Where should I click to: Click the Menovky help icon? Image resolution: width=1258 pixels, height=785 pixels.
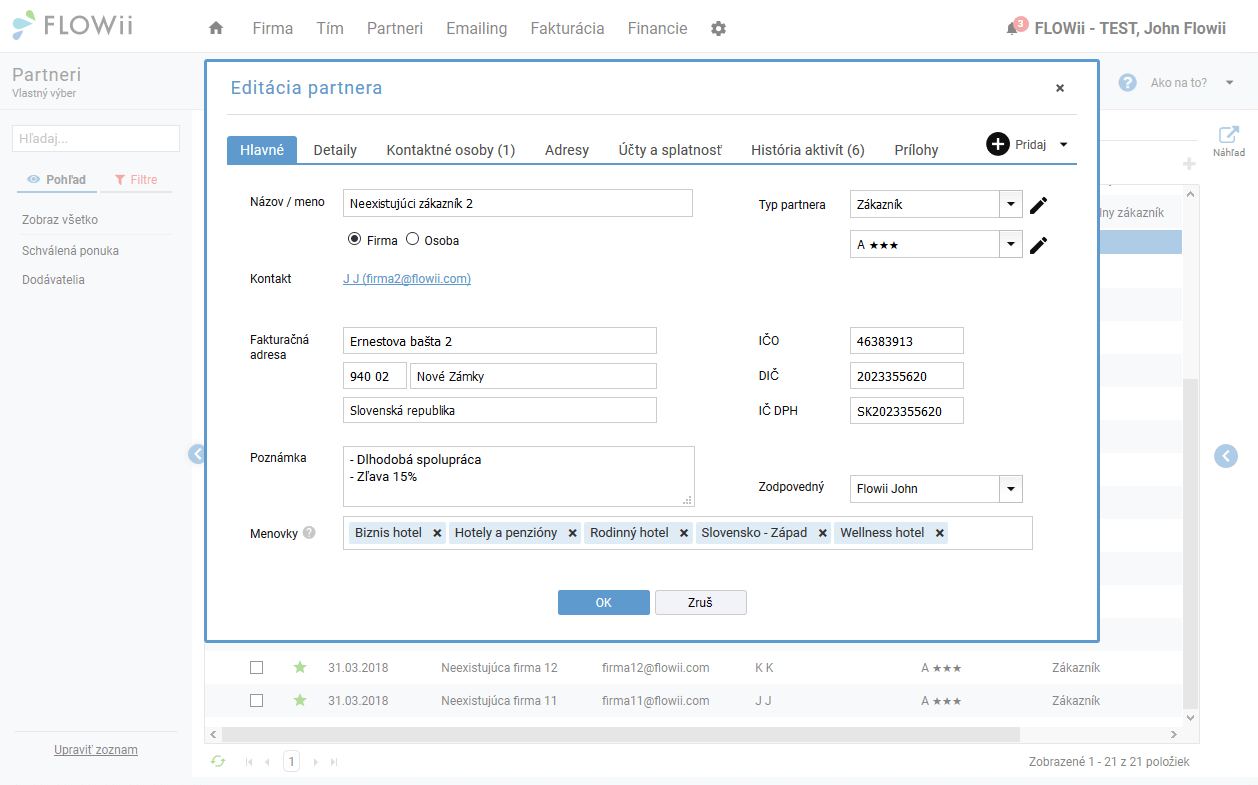[309, 533]
